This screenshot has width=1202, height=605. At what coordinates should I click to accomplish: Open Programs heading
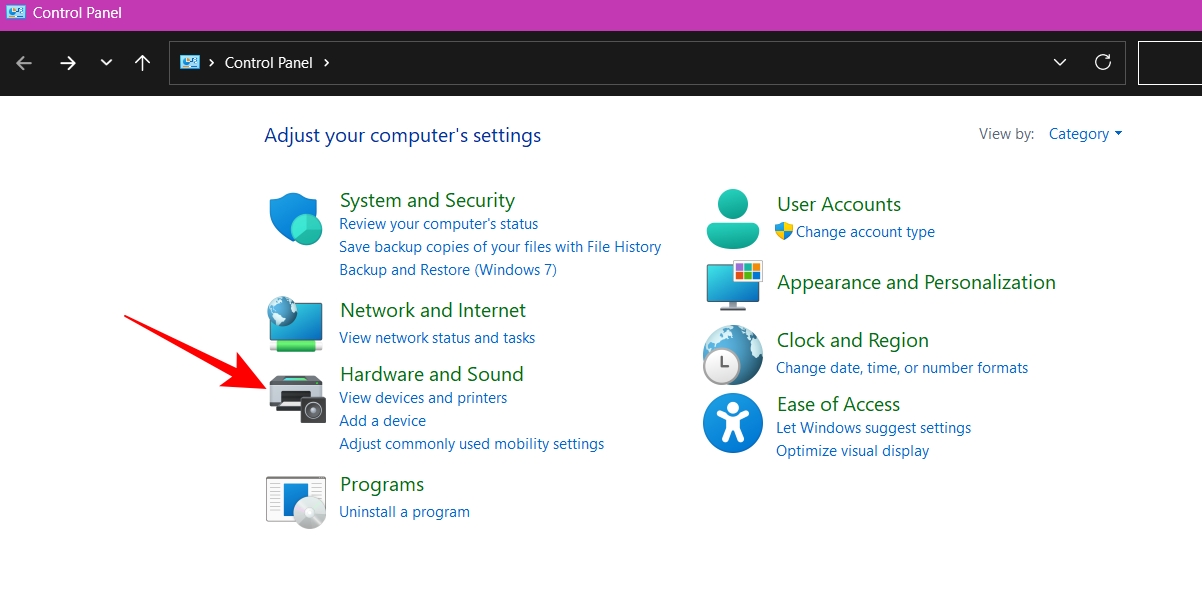382,485
